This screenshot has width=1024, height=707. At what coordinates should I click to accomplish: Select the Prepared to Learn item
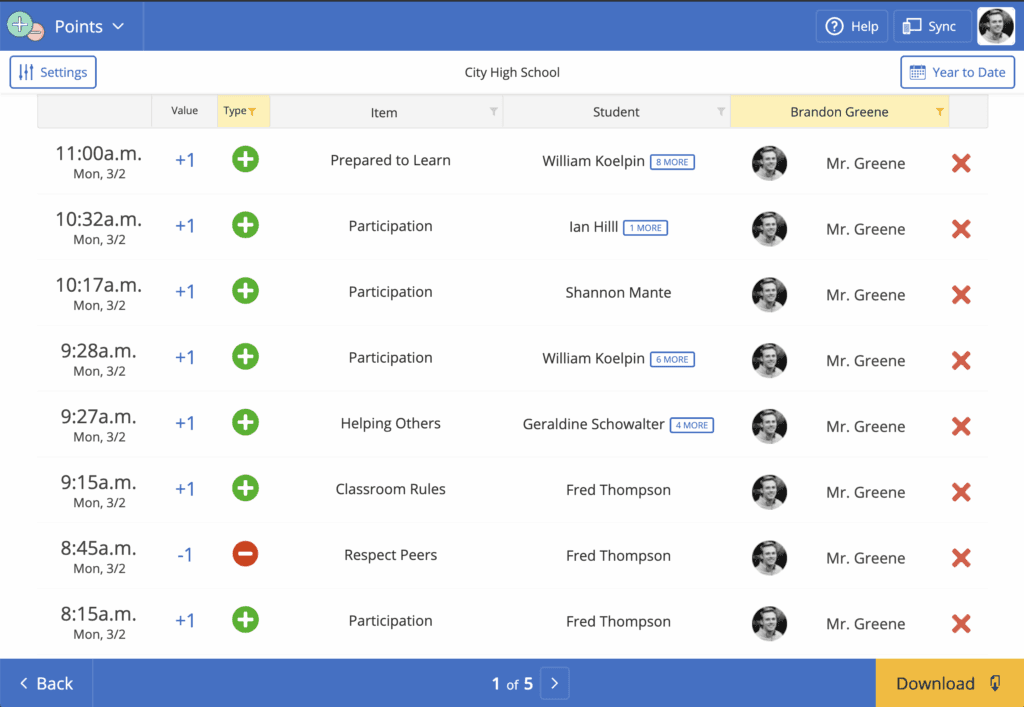click(391, 161)
